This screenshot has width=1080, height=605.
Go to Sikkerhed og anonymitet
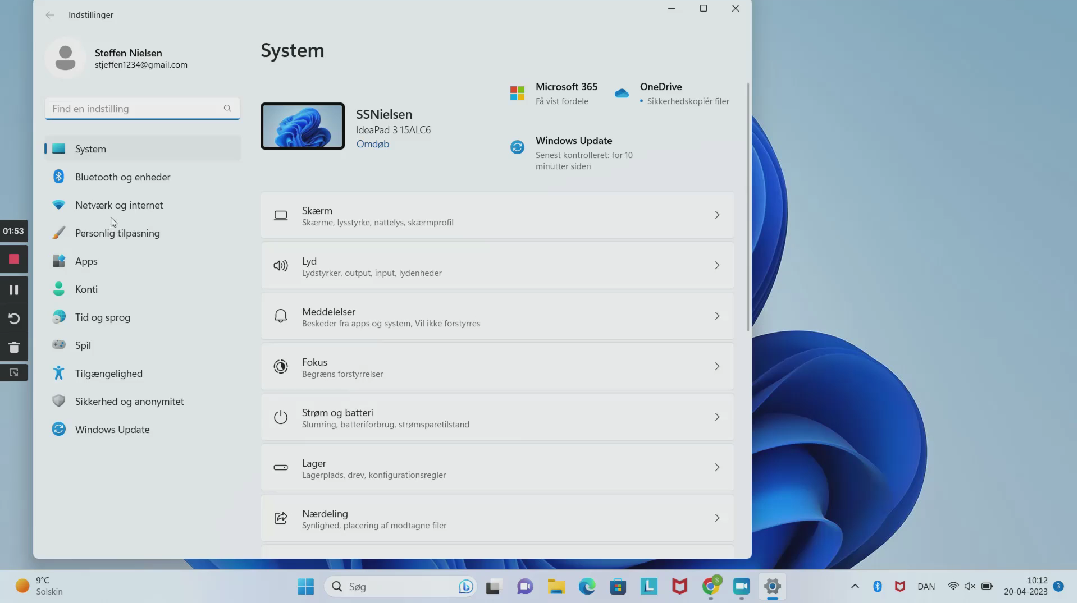[128, 401]
